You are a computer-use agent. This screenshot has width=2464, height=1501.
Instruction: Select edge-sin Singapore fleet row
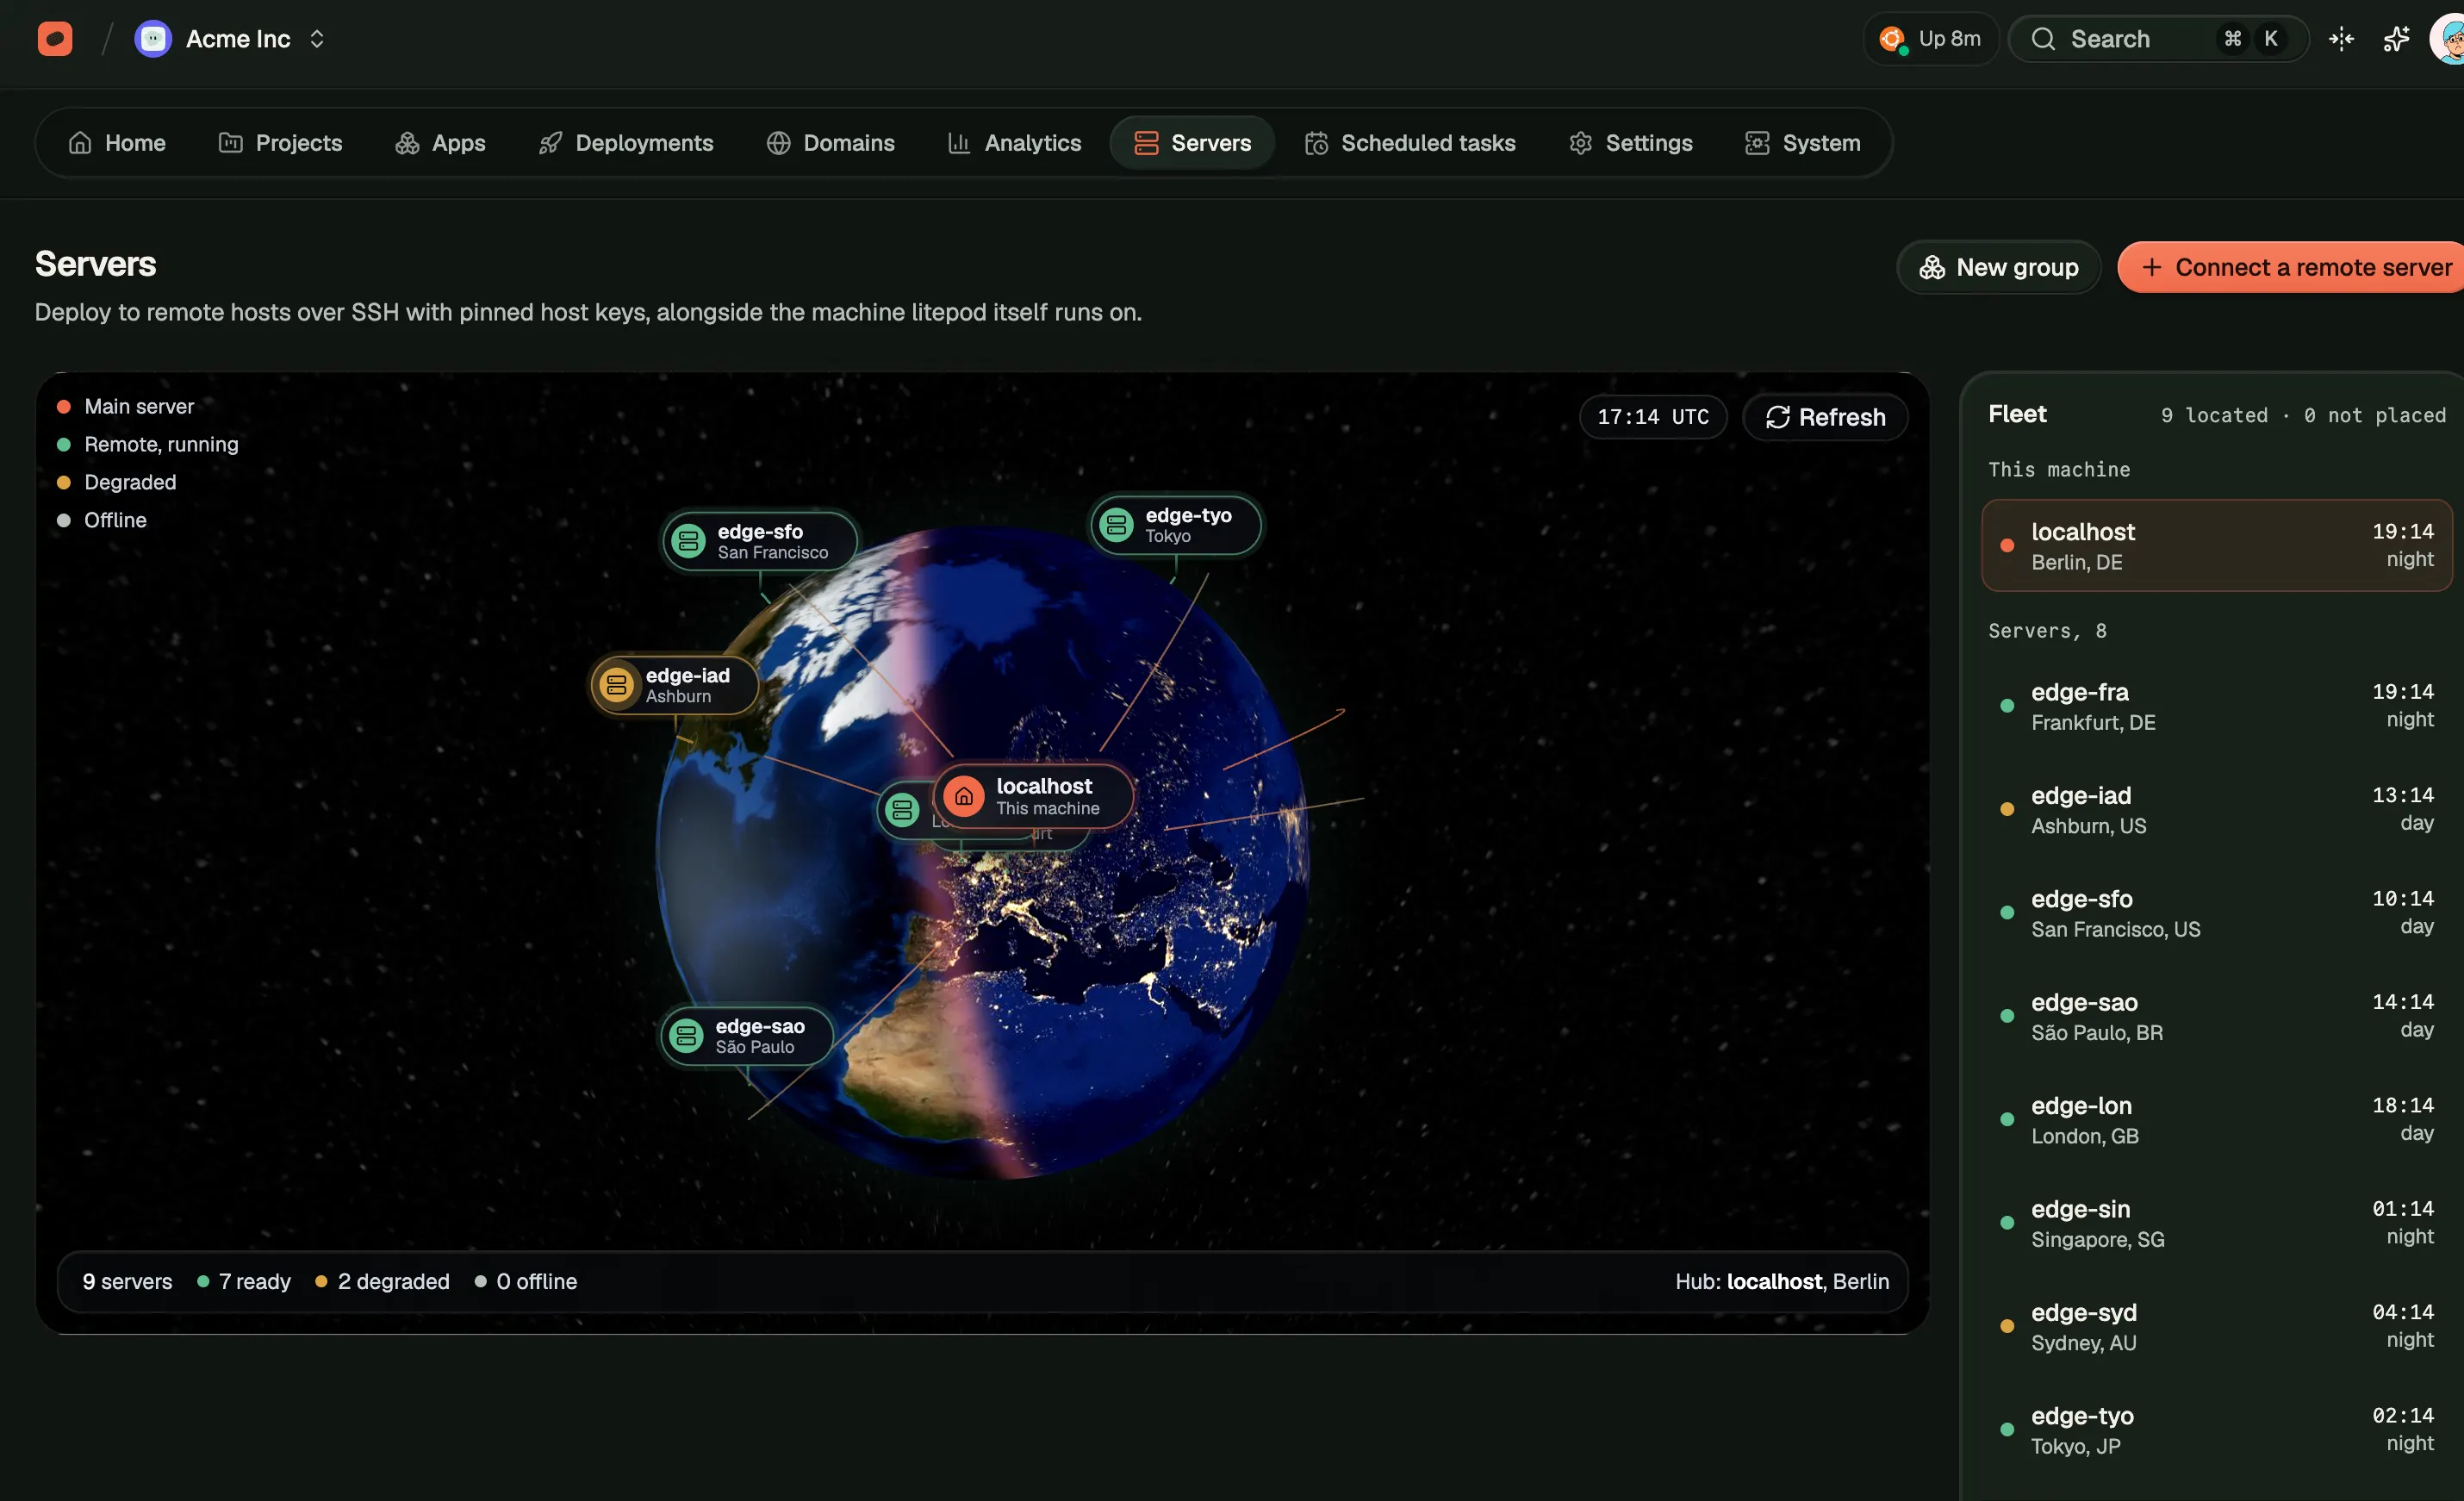pos(2216,1223)
